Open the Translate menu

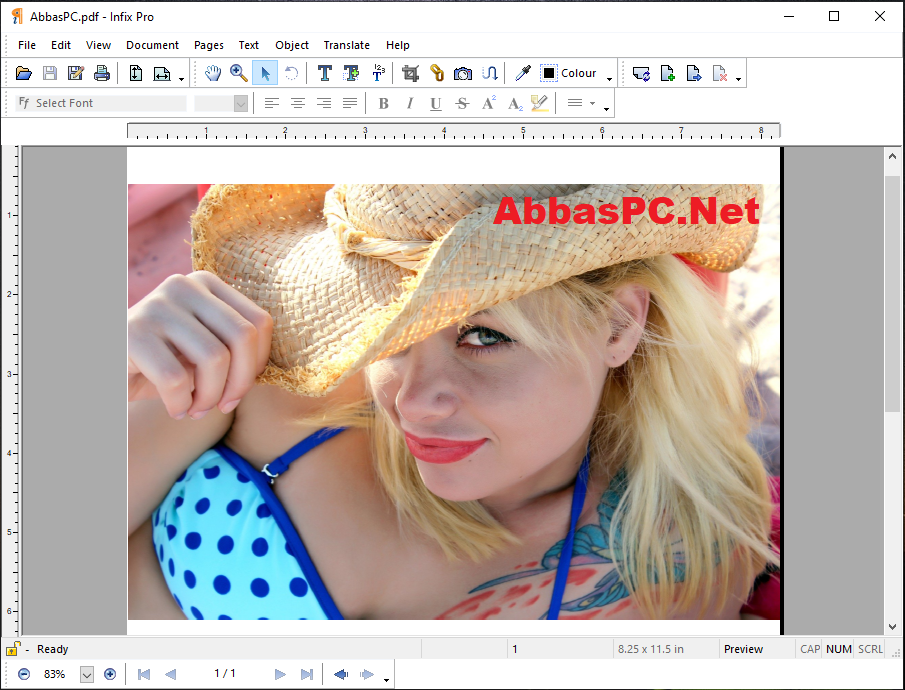pos(346,45)
